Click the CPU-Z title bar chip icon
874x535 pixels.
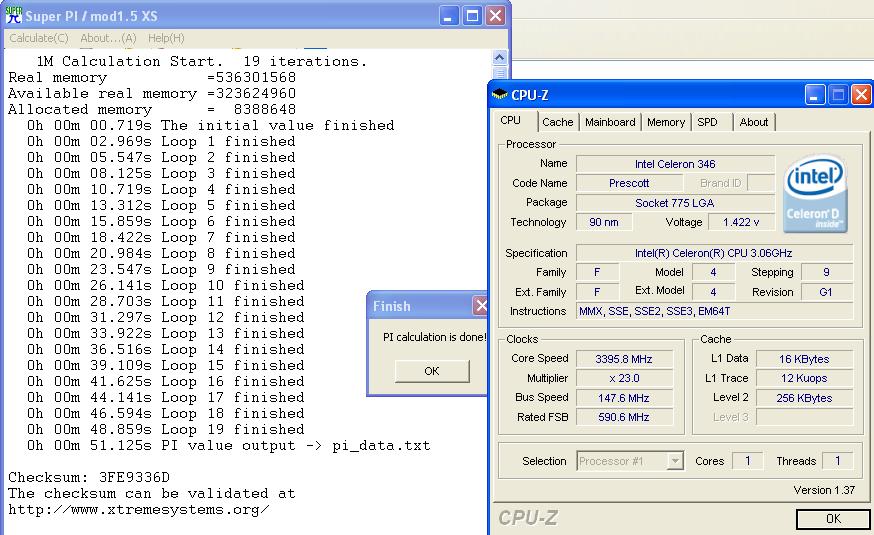[499, 94]
